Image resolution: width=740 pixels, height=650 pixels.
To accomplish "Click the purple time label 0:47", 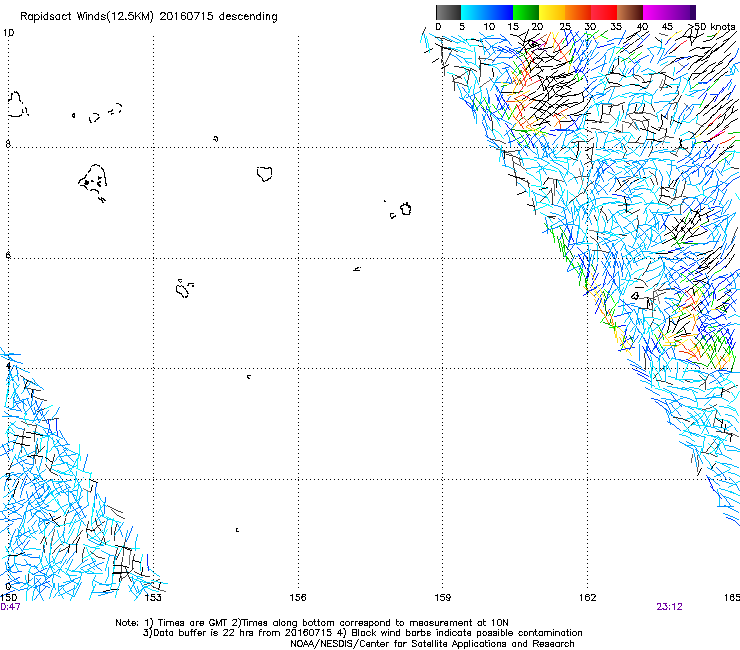I will coord(10,607).
